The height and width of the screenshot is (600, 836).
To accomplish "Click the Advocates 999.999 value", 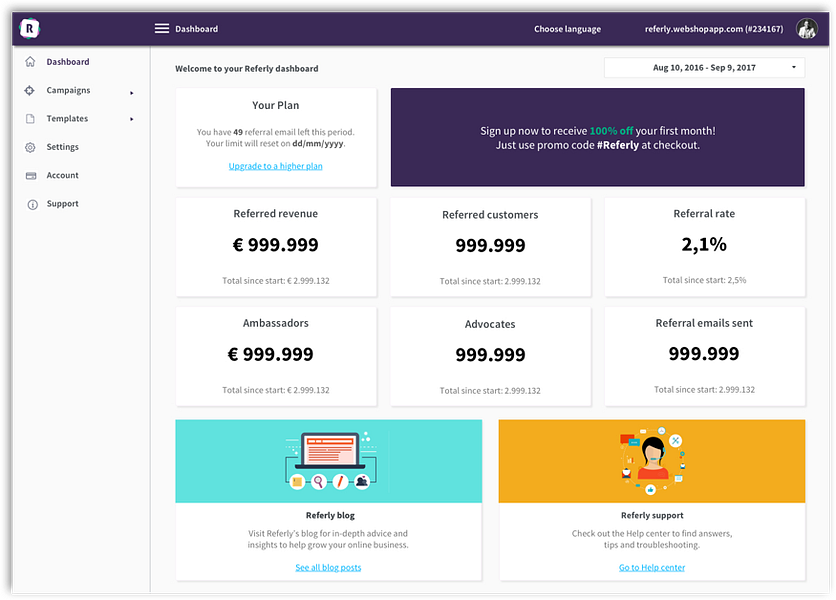I will [x=490, y=355].
